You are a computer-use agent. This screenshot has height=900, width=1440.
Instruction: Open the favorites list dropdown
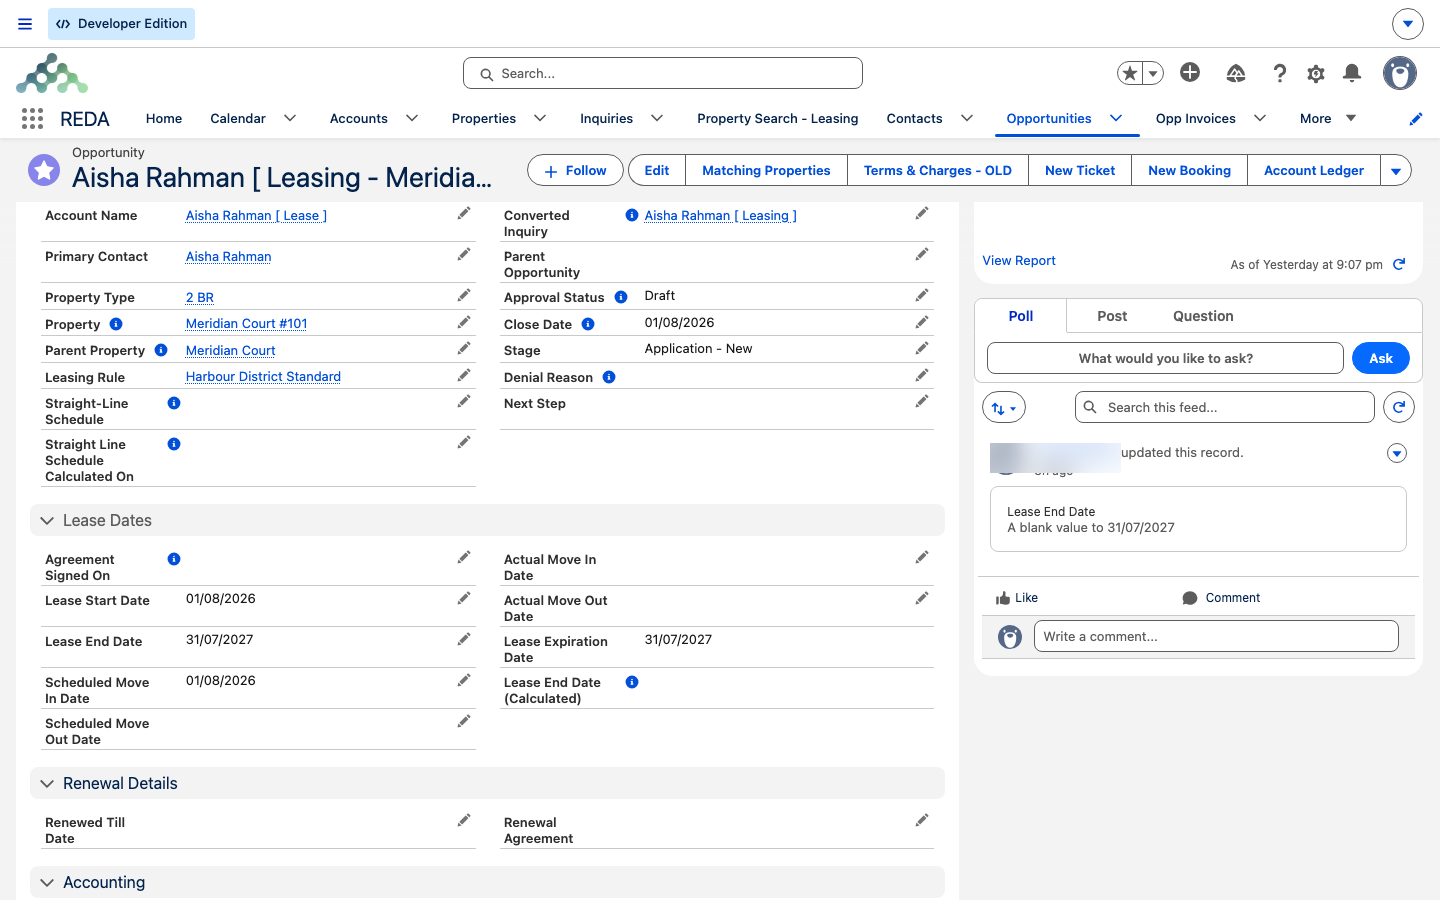(1153, 73)
